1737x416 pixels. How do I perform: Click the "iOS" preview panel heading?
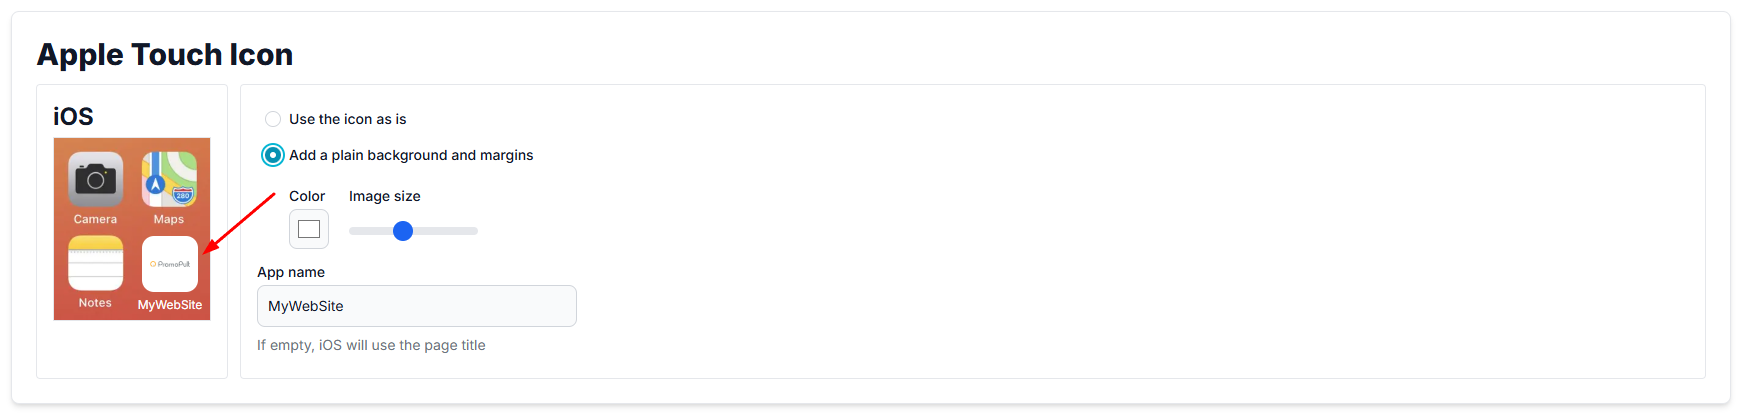(x=73, y=117)
